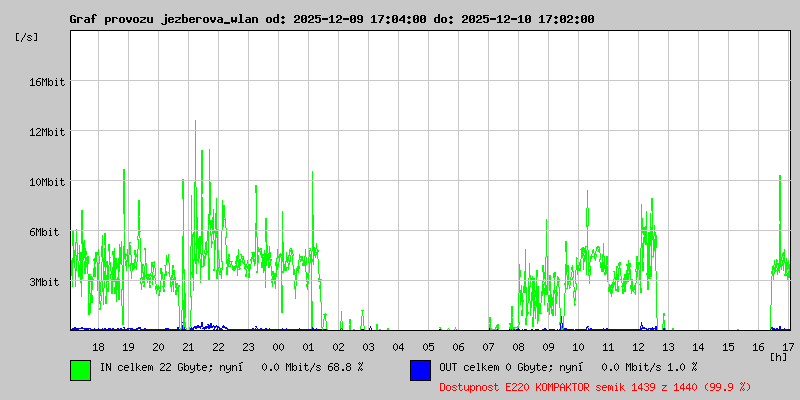The width and height of the screenshot is (800, 400).
Task: Click hour label 06 on time axis
Action: click(459, 347)
